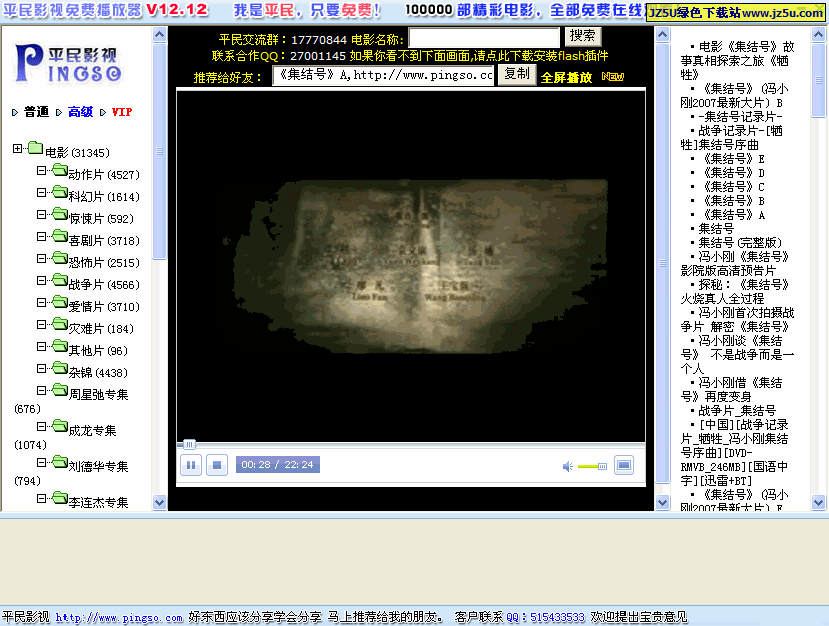
Task: Click the video frame area
Action: coord(411,266)
